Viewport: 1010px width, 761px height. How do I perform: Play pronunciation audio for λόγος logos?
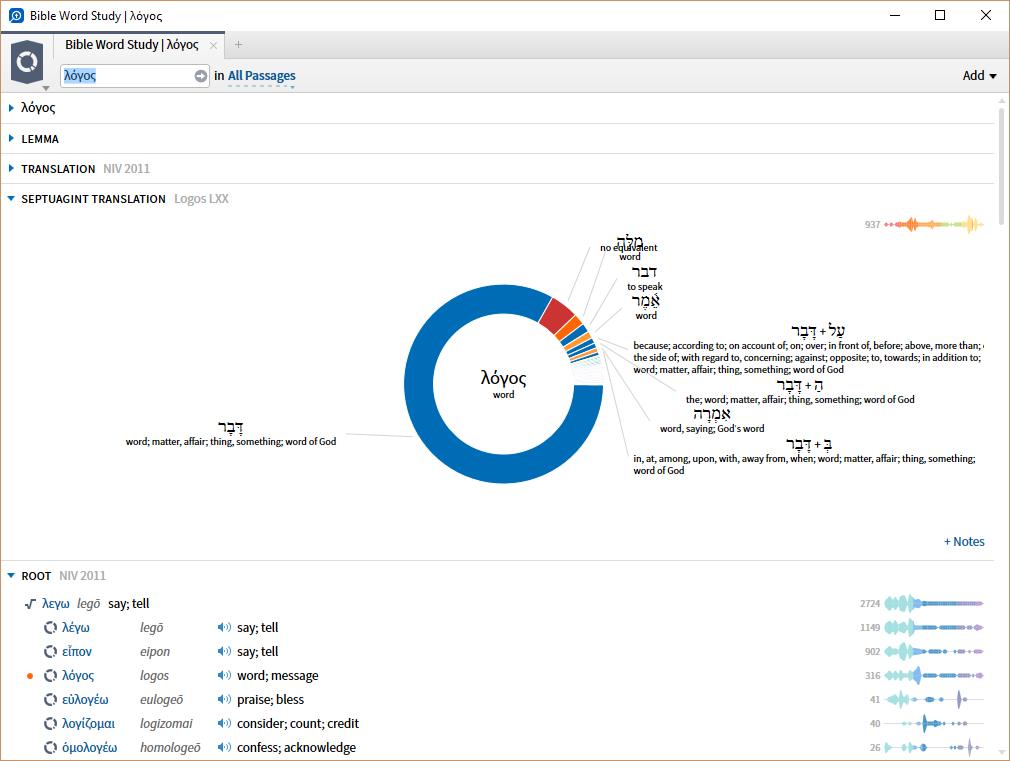tap(224, 675)
